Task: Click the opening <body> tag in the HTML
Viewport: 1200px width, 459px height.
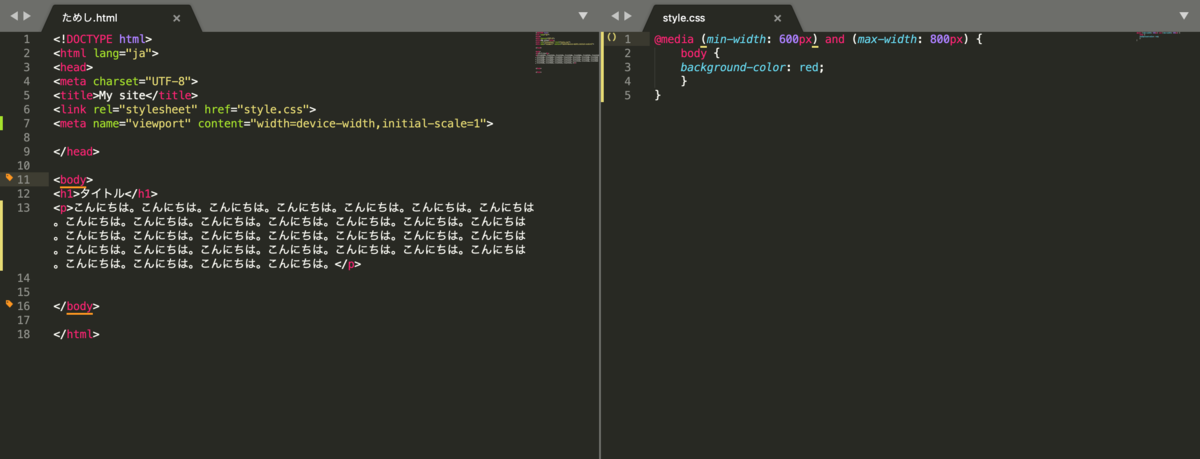Action: [x=74, y=179]
